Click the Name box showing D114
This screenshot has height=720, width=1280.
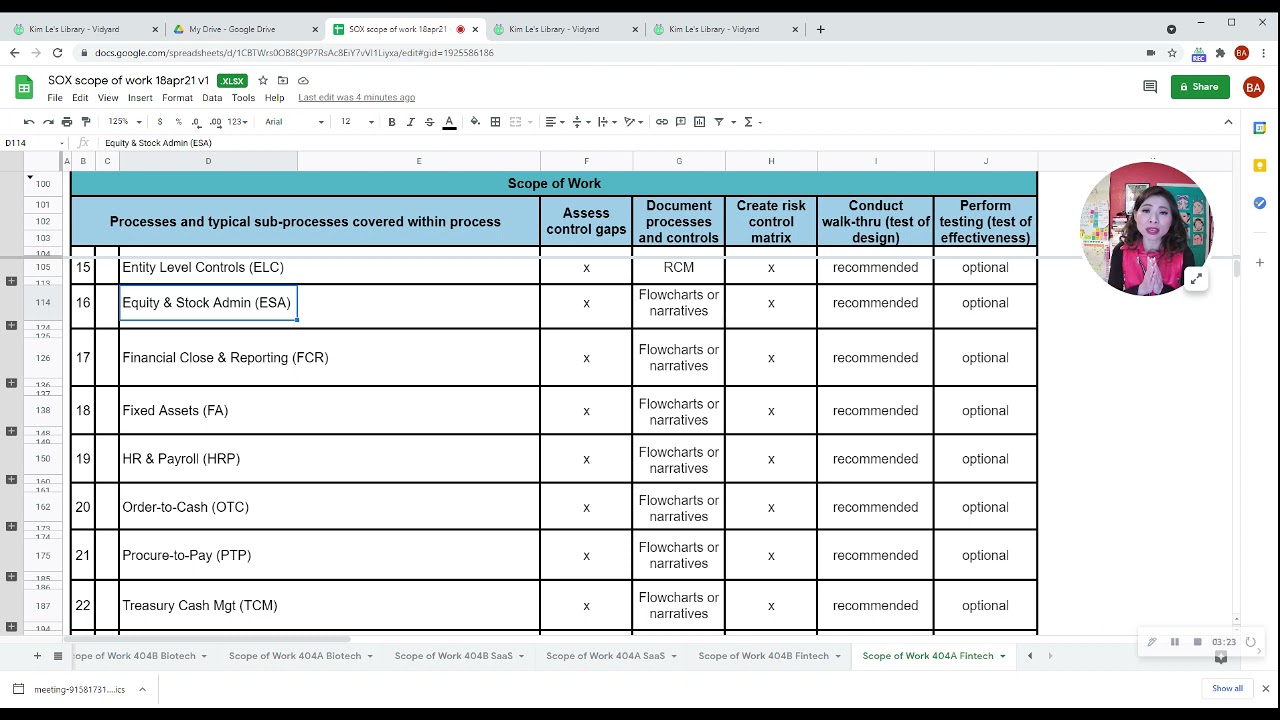33,143
